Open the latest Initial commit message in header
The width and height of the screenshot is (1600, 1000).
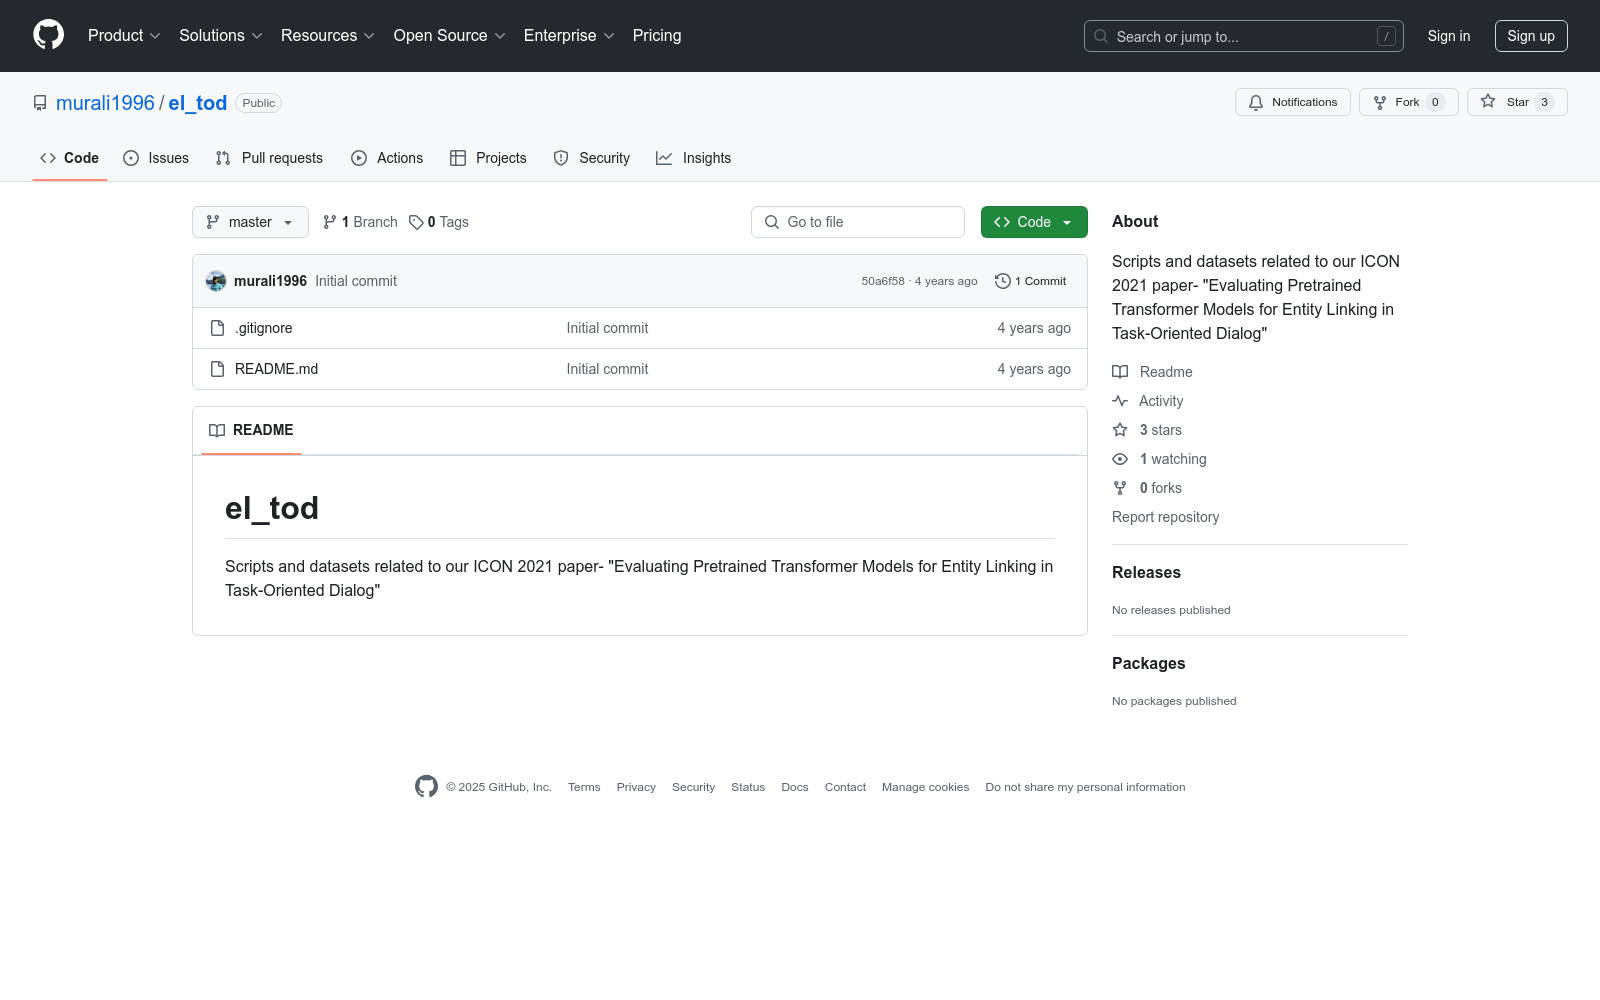(356, 281)
